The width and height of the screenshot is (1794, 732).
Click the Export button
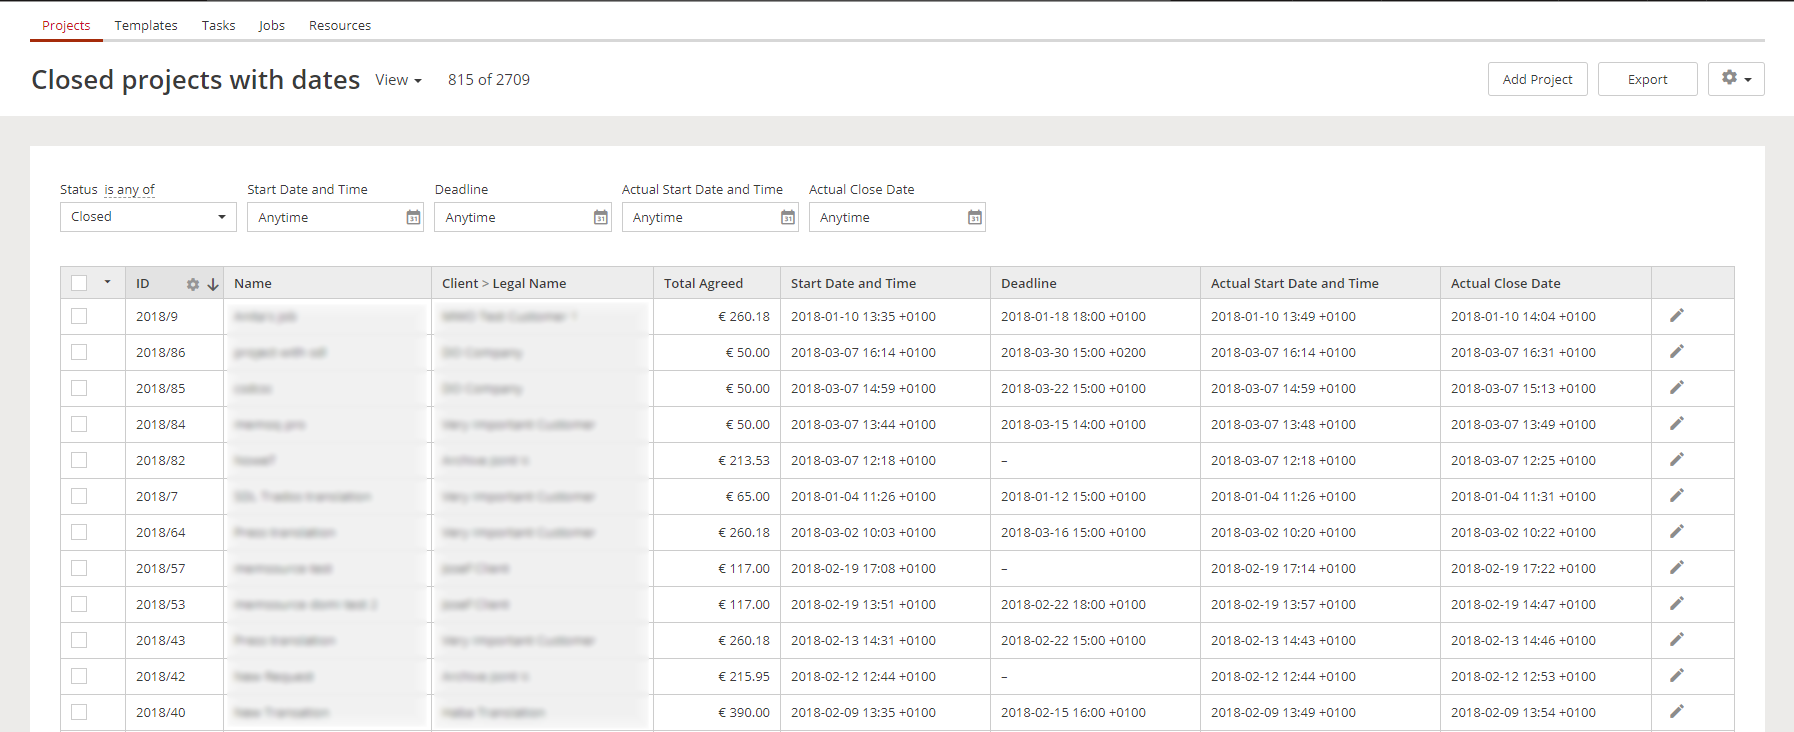(1648, 79)
